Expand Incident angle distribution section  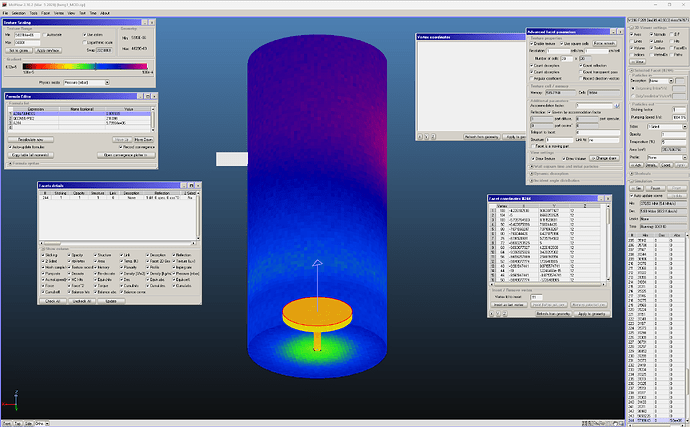pos(532,180)
